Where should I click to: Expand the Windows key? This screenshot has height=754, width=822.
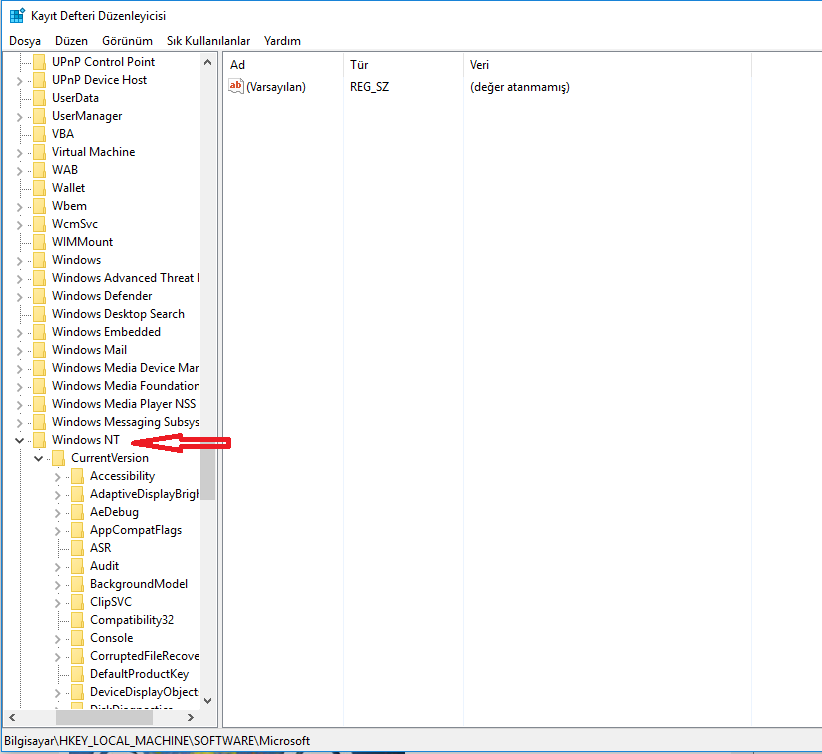click(19, 261)
